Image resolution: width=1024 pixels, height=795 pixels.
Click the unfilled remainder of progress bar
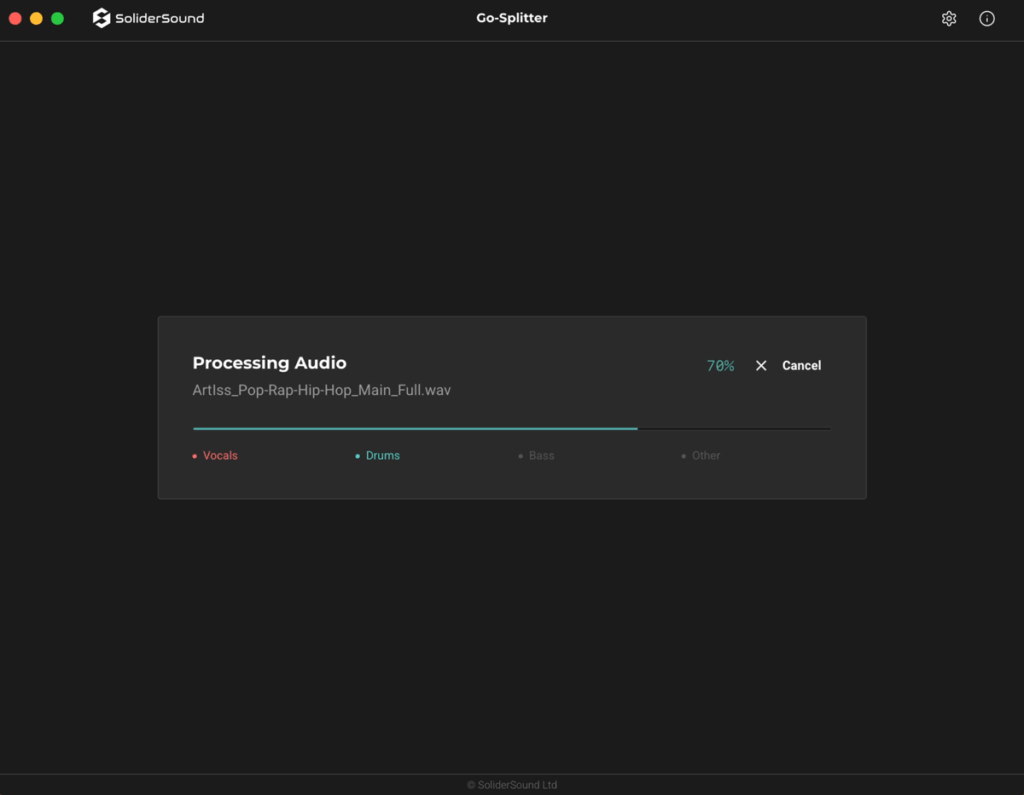coord(733,428)
